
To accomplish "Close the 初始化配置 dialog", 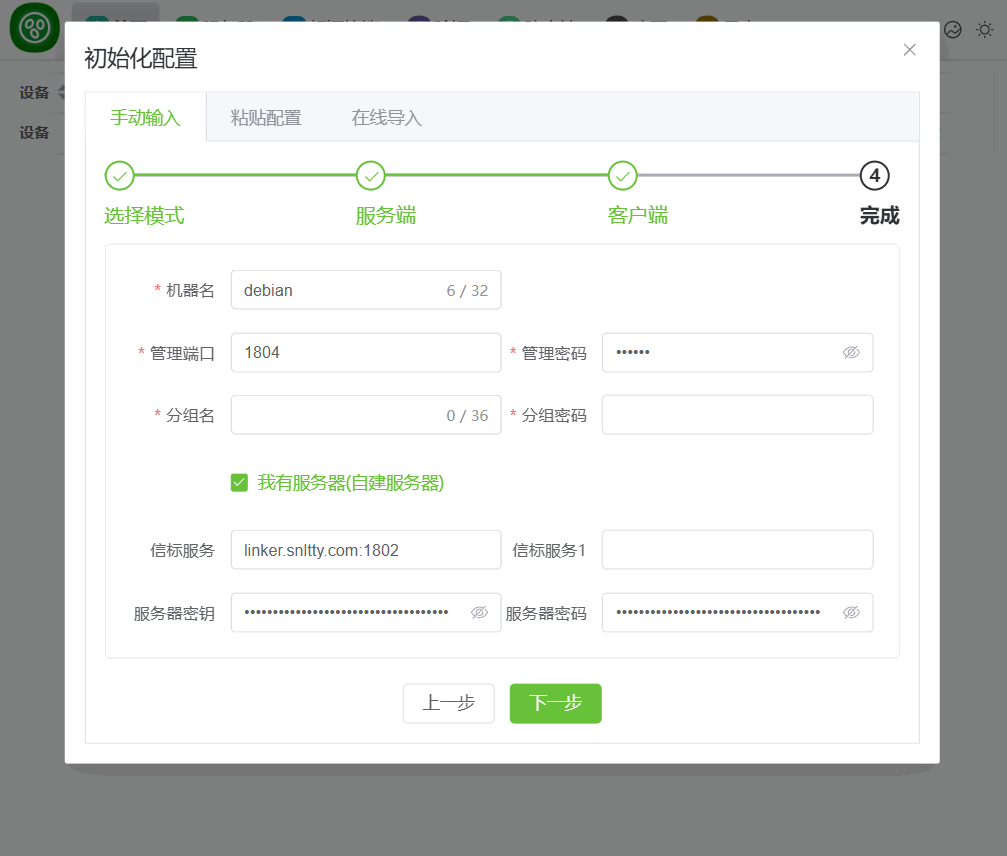I will click(x=909, y=50).
